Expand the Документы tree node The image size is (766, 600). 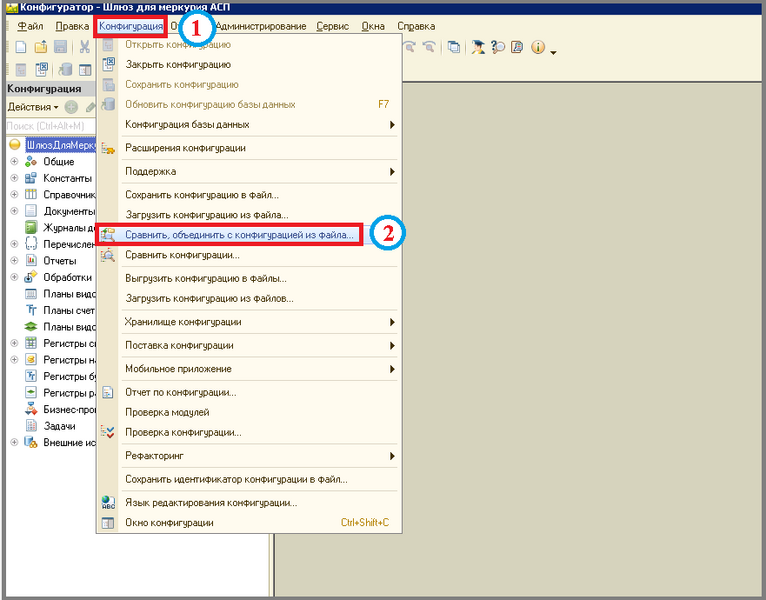click(14, 211)
